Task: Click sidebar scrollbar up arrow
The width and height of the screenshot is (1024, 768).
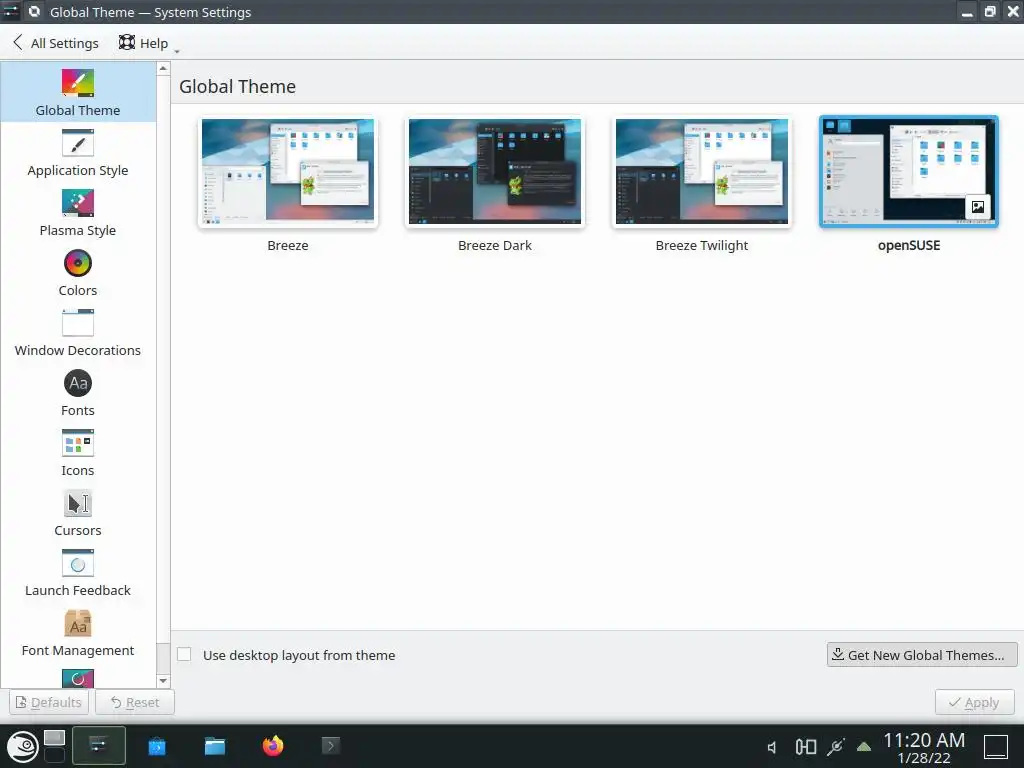Action: 163,69
